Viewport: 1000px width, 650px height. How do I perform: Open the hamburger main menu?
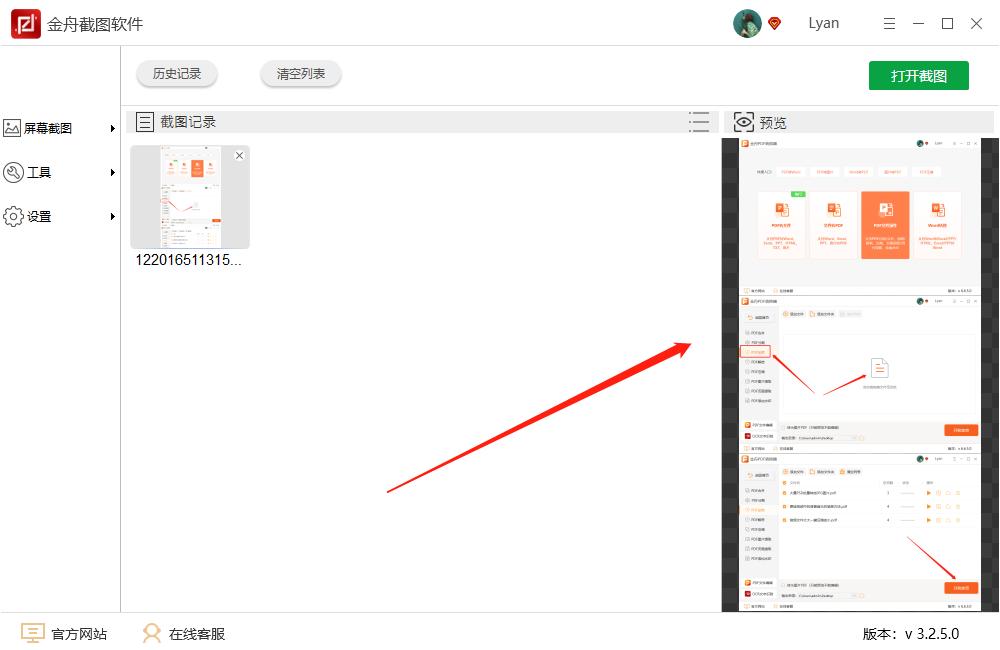(889, 24)
